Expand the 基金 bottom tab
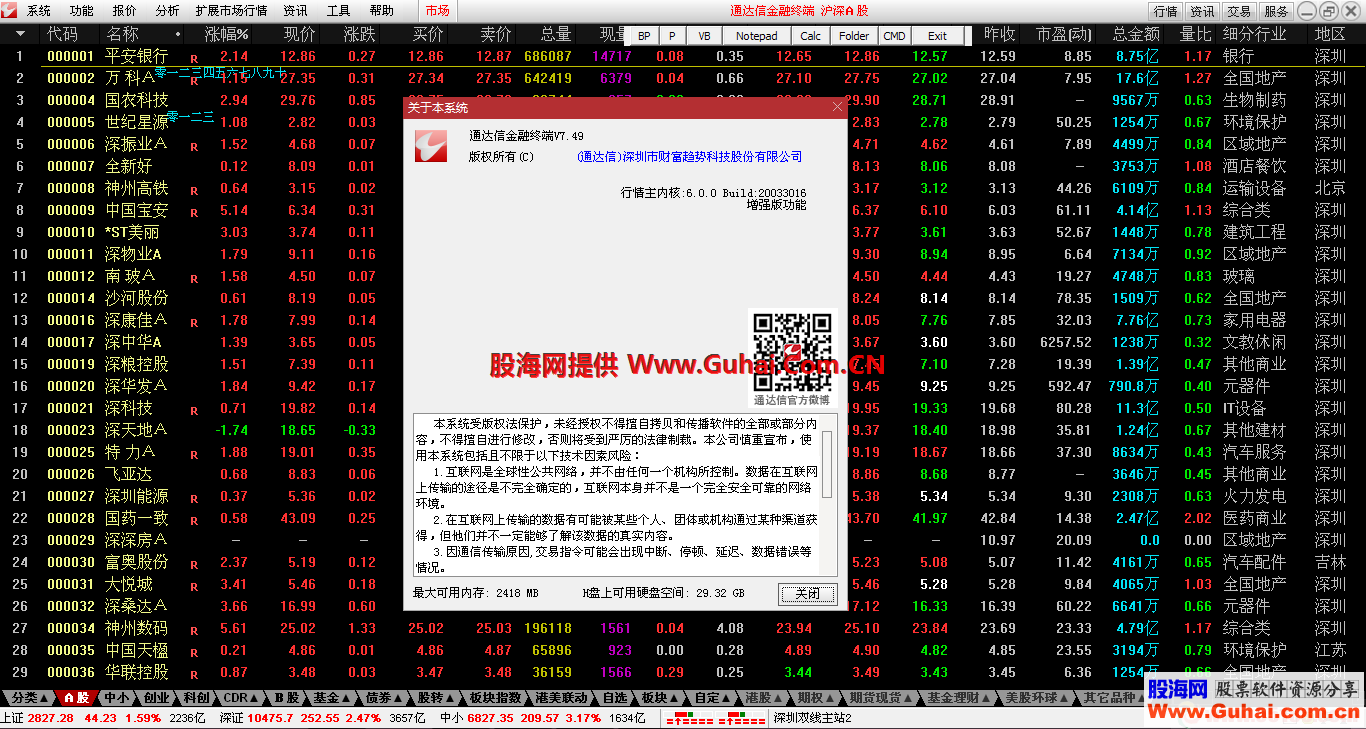This screenshot has height=729, width=1366. click(333, 698)
